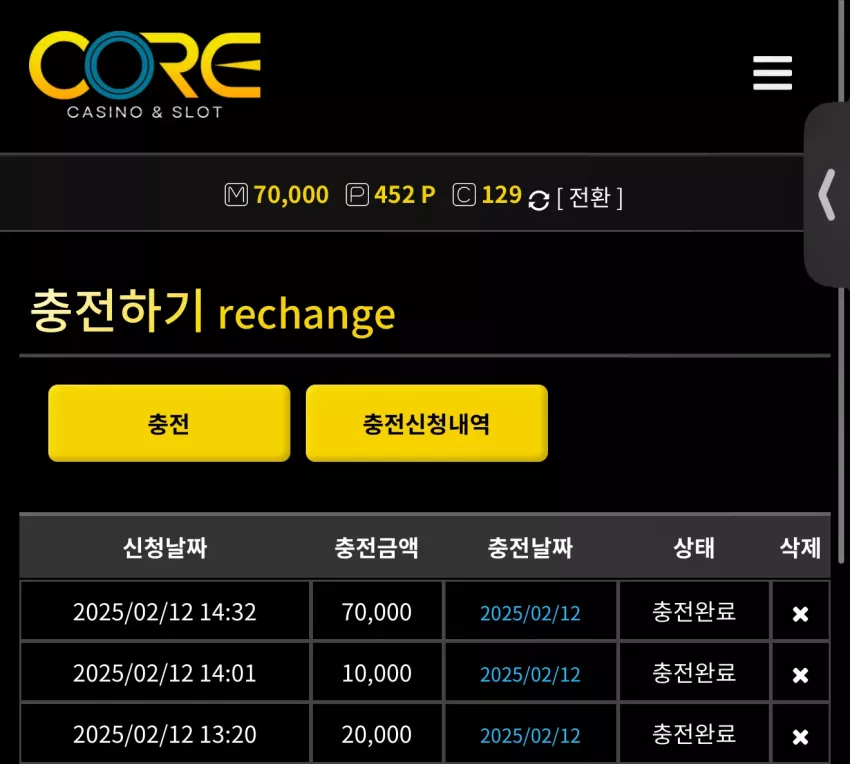Viewport: 850px width, 764px height.
Task: Click the 상태 column header
Action: coord(694,548)
